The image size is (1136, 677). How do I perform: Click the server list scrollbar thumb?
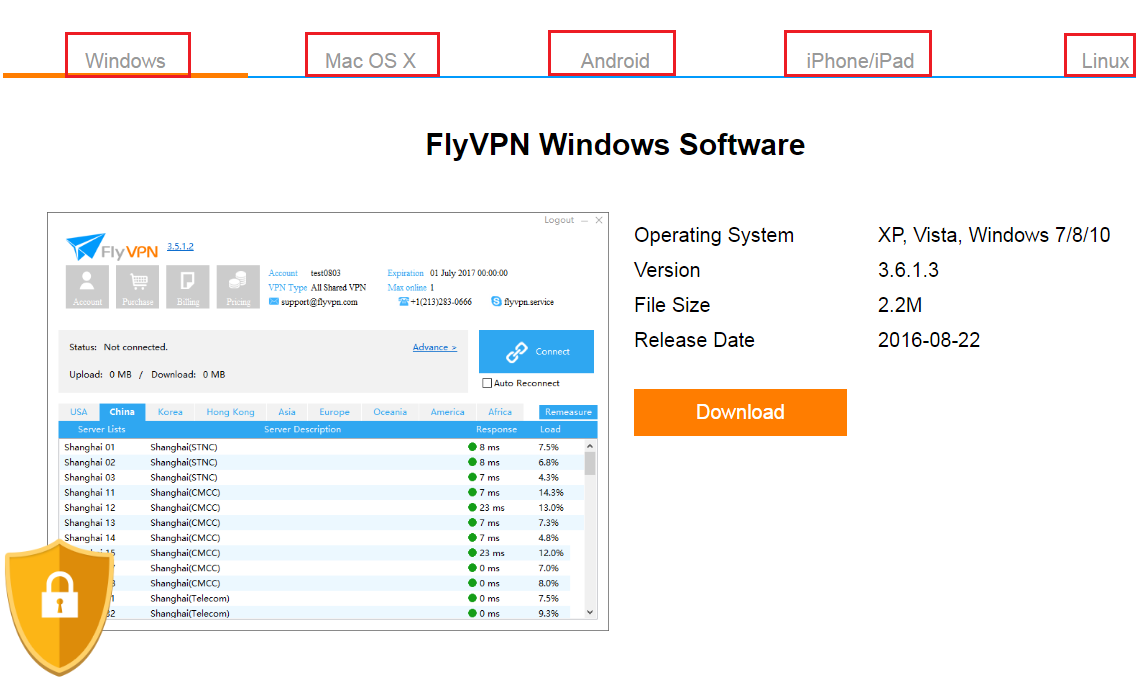point(590,464)
